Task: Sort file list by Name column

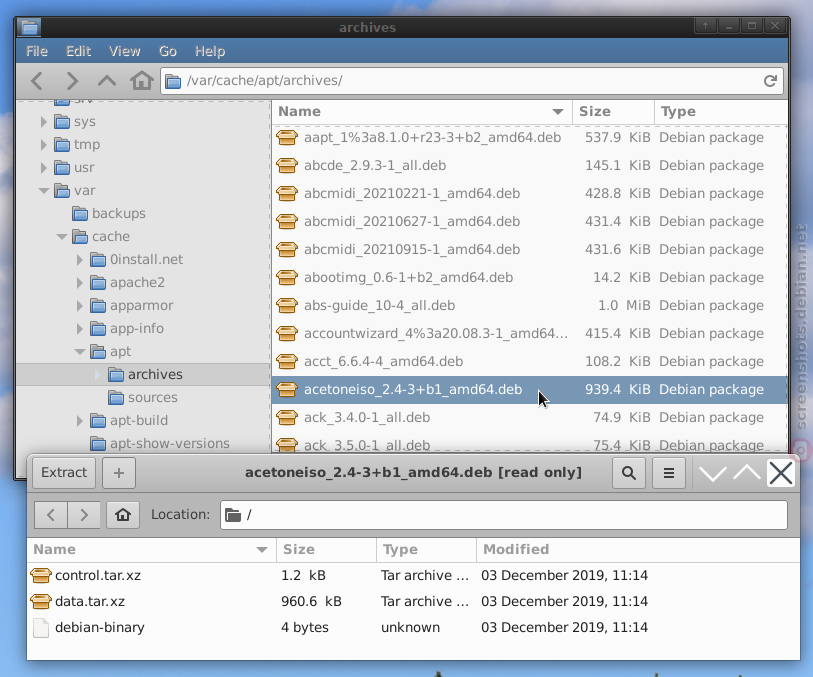Action: click(421, 111)
